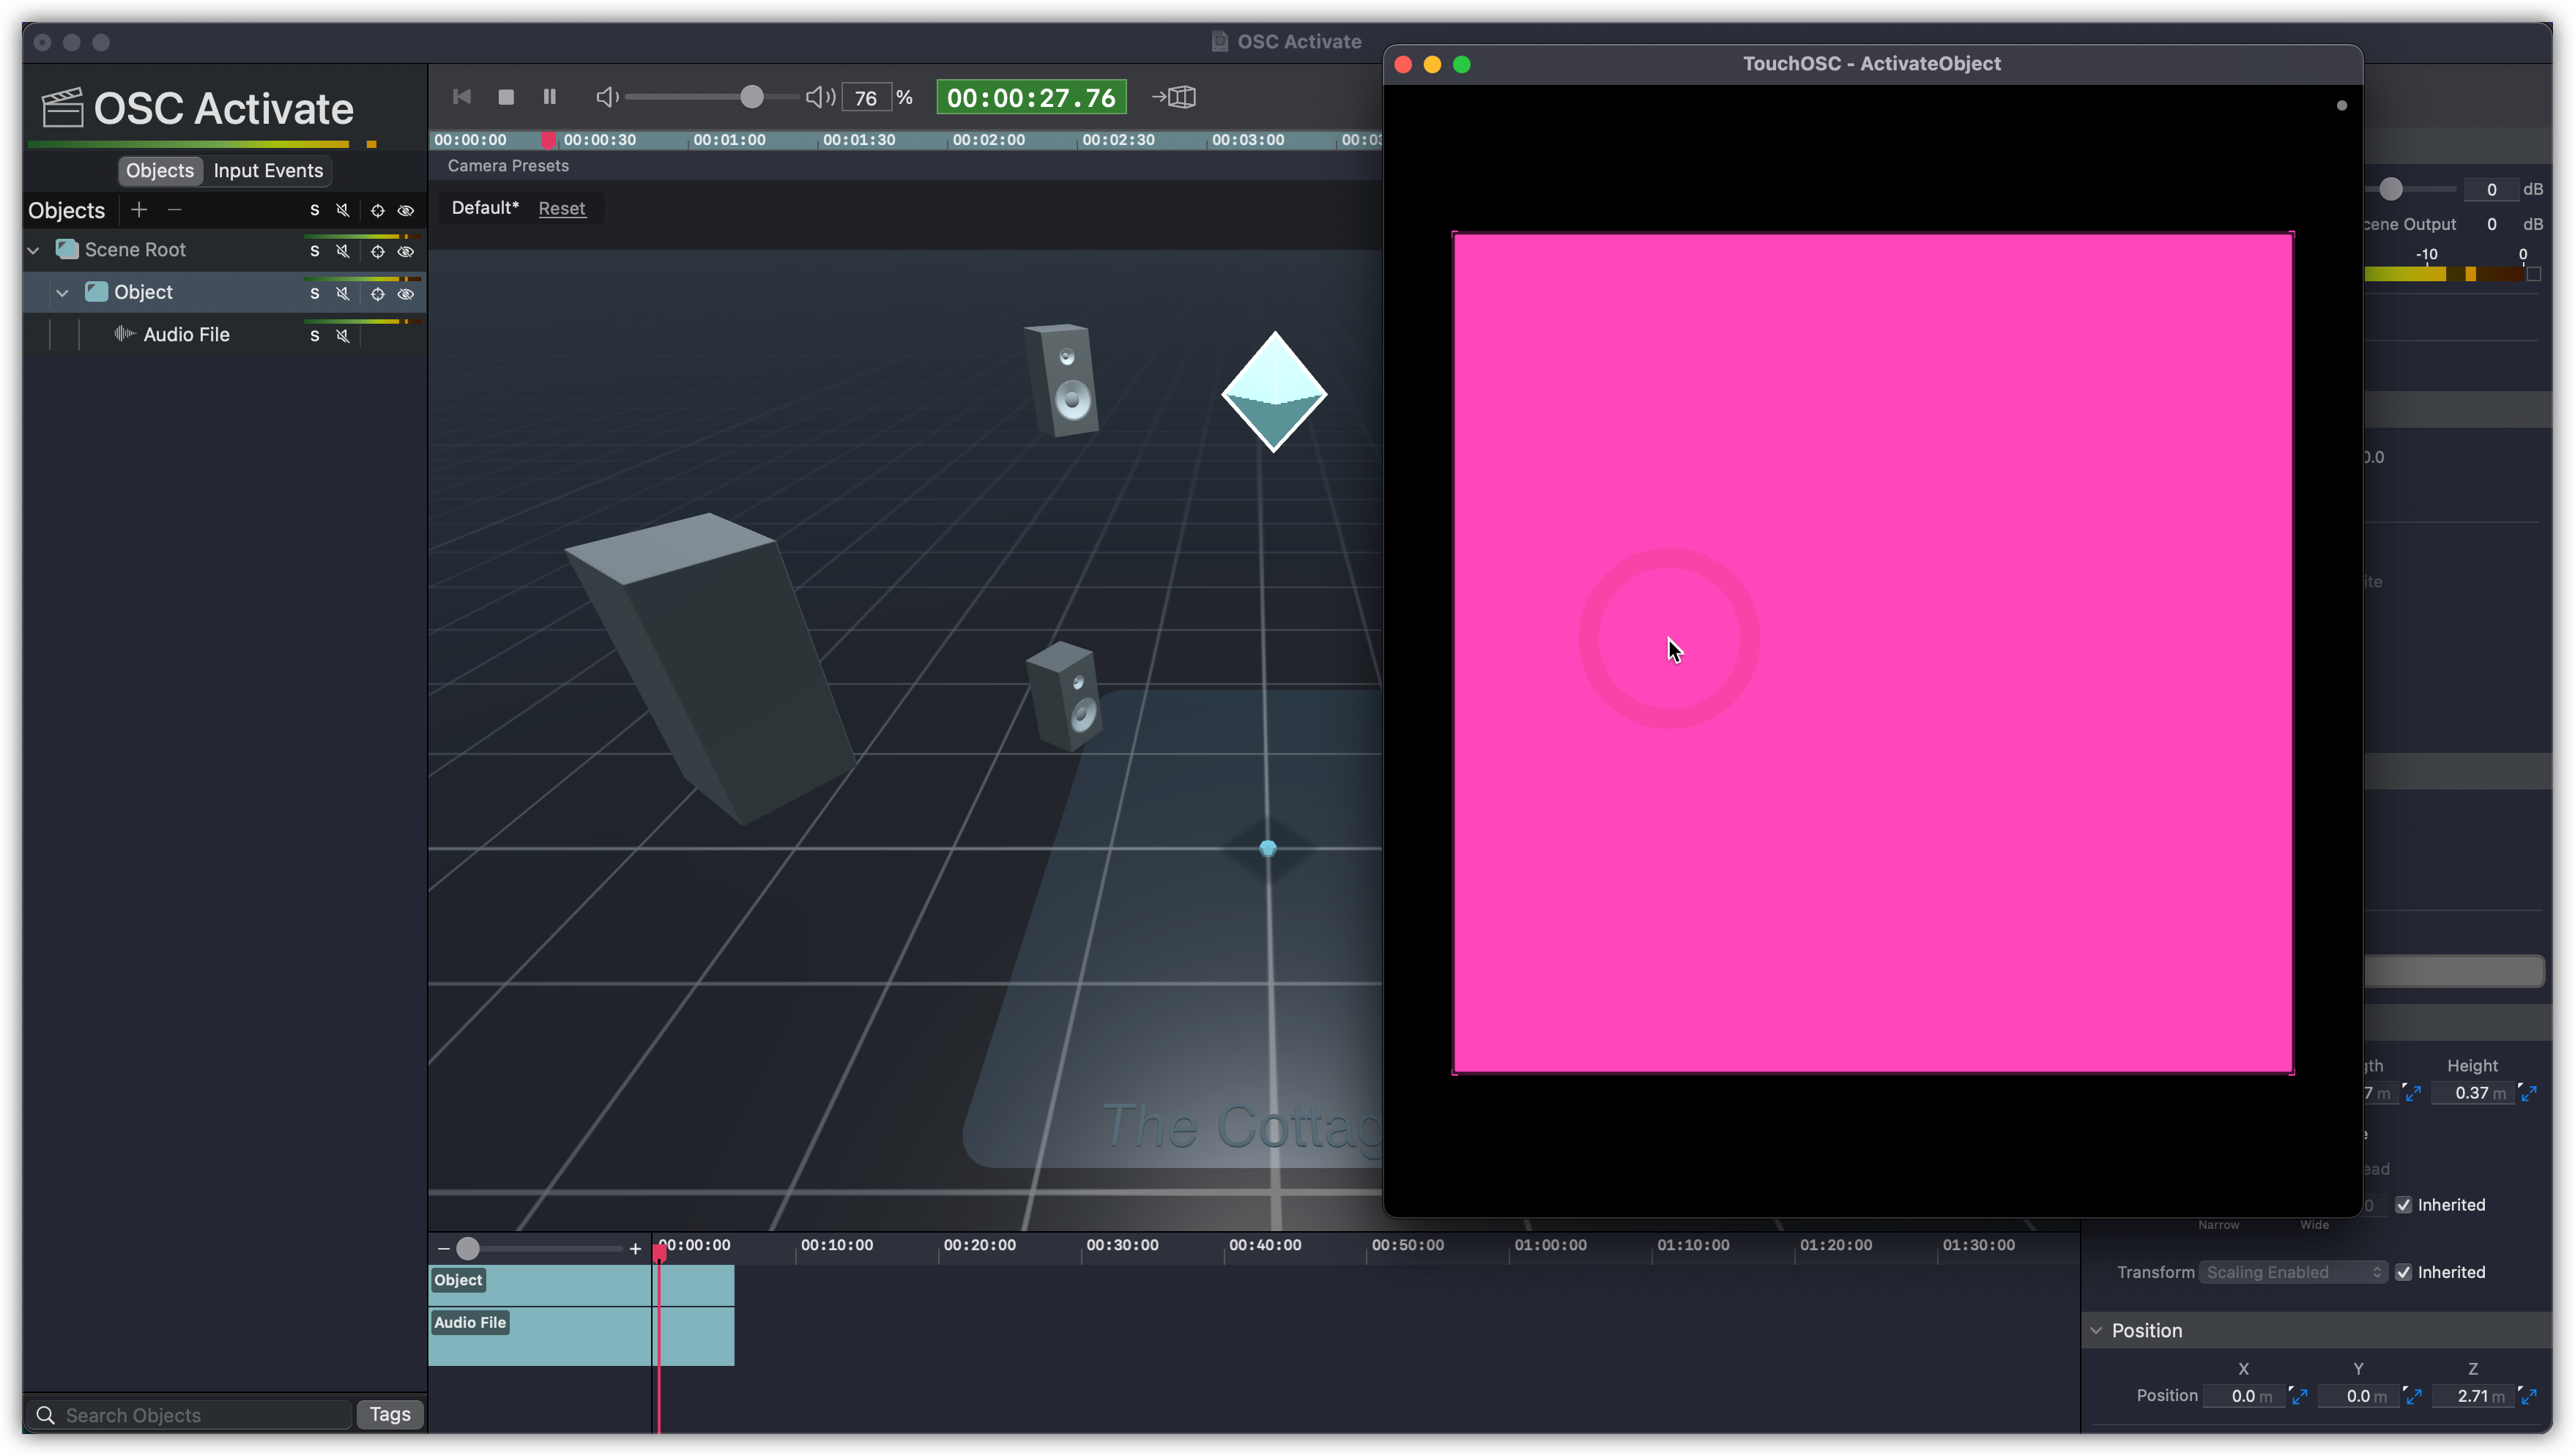Collapse the Position section

(2096, 1330)
